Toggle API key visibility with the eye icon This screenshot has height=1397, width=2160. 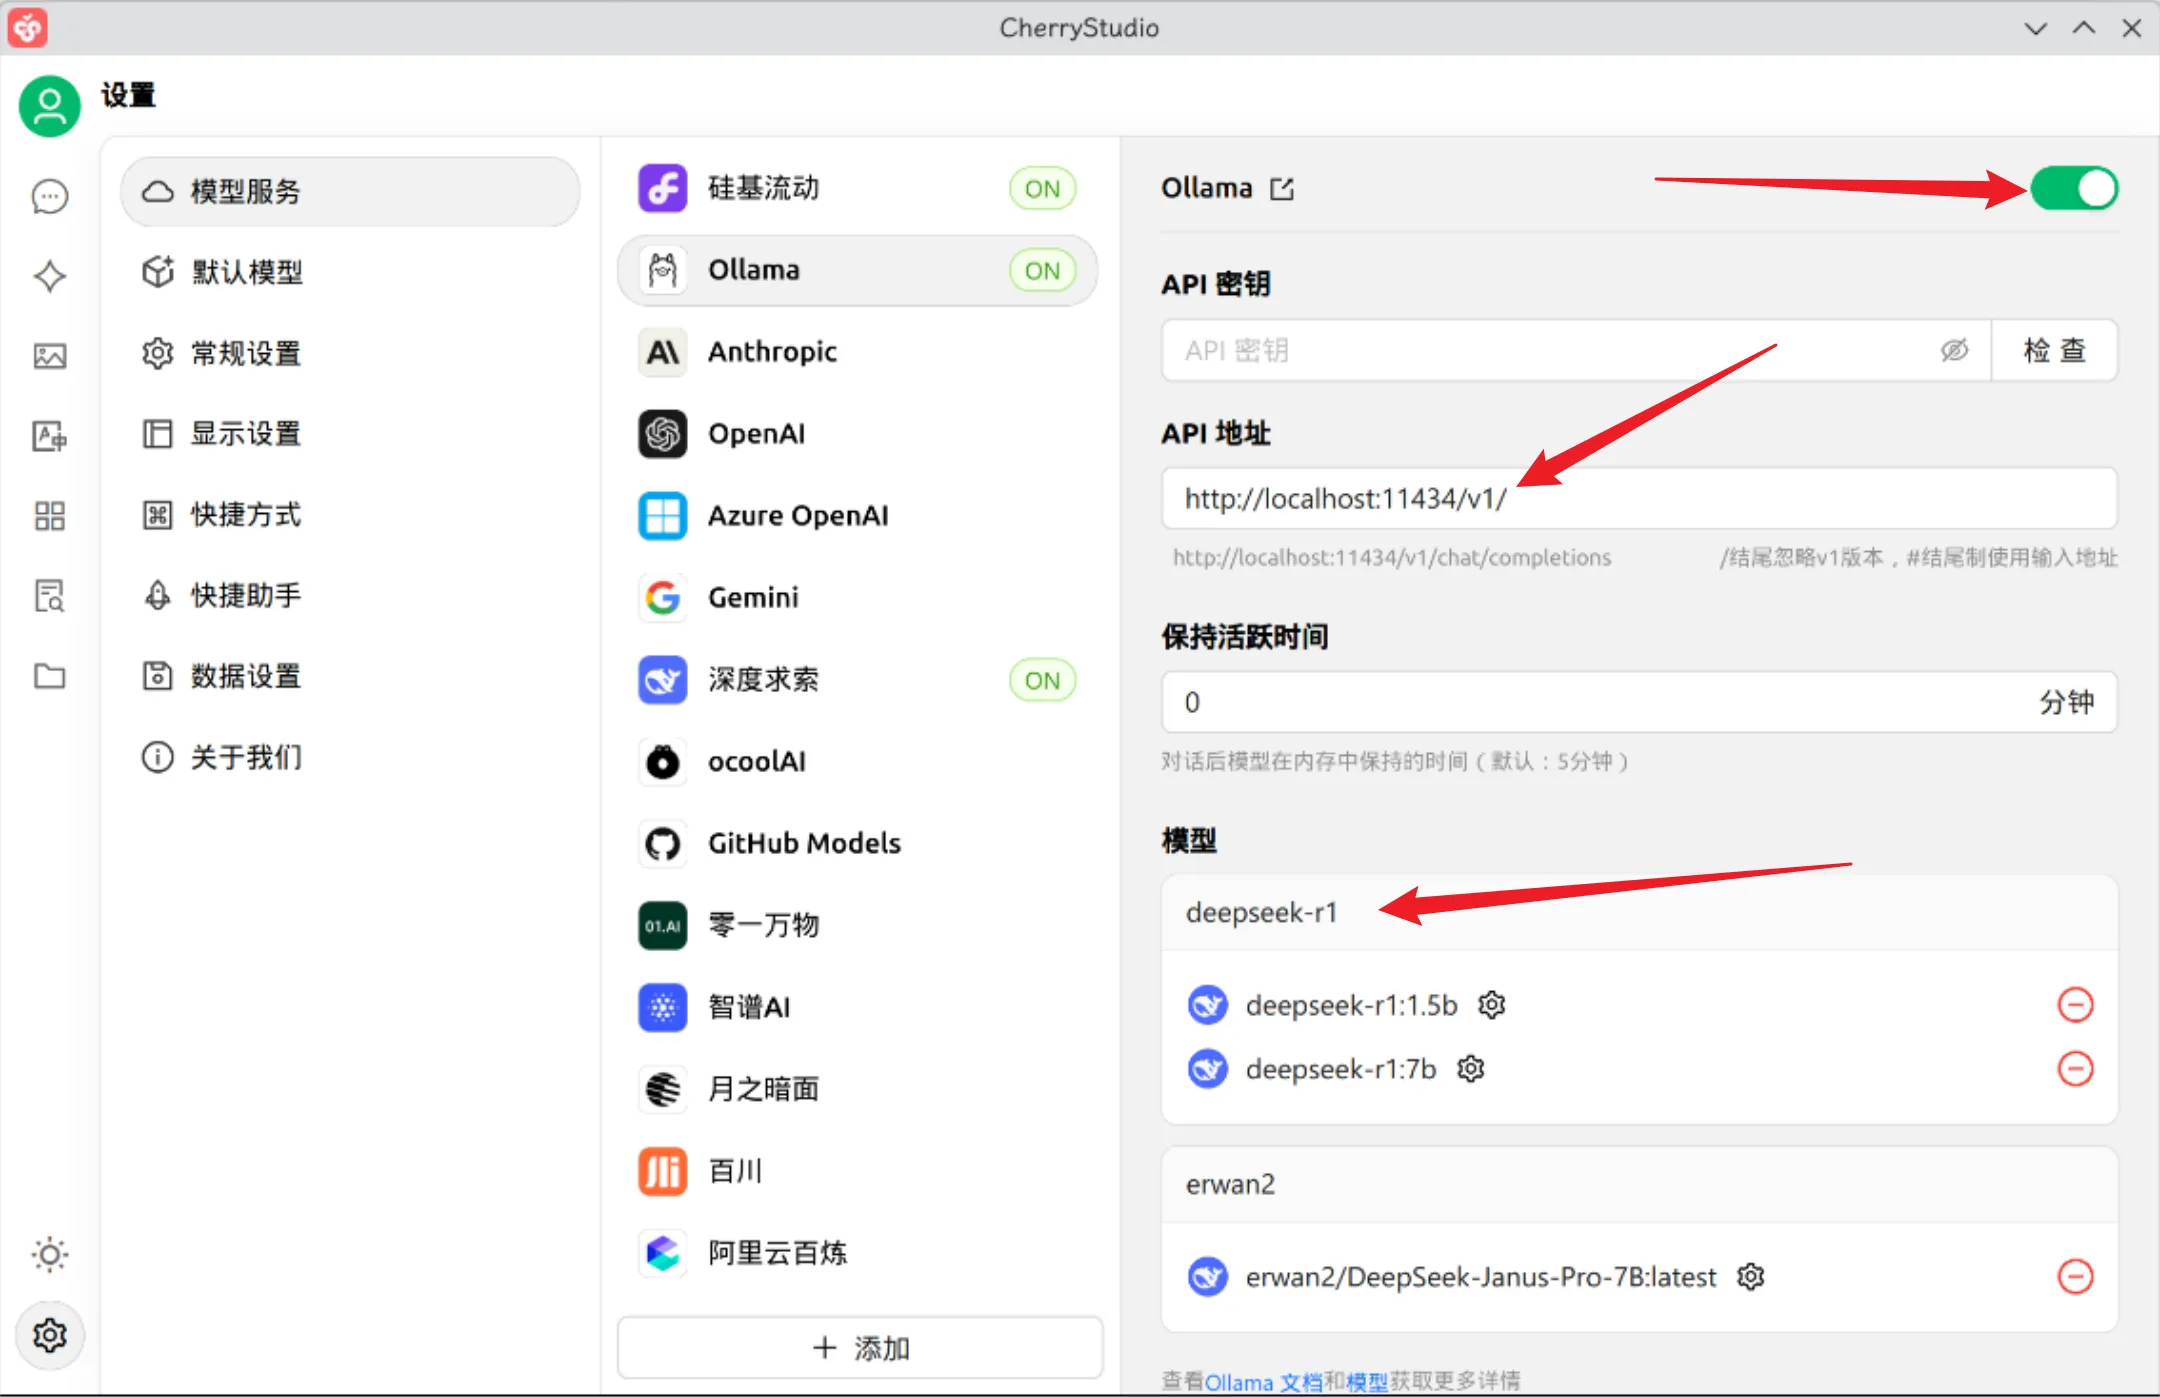[1954, 350]
